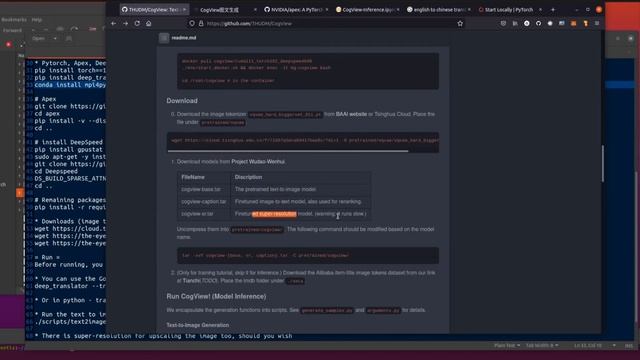Open the Tianchi dataset link
640x360 pixels.
[x=191, y=281]
